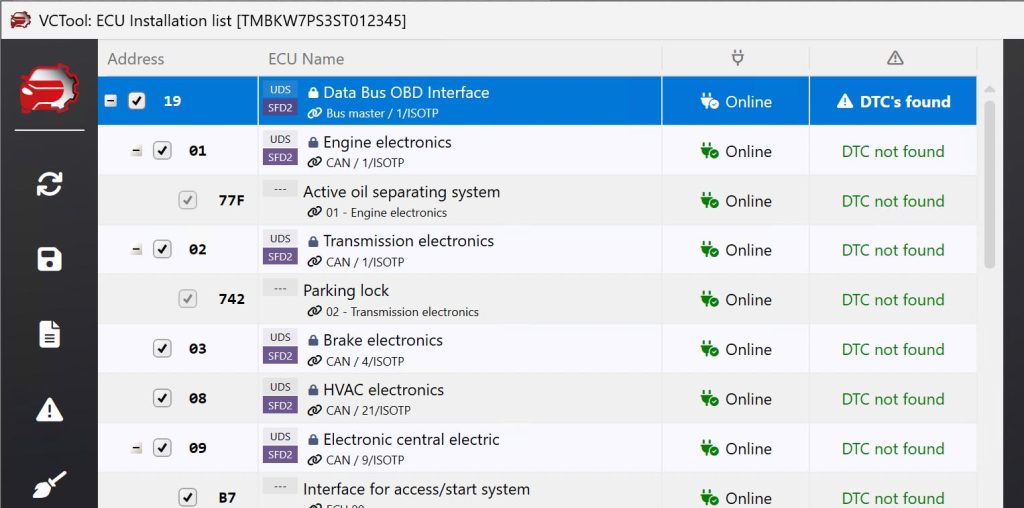The image size is (1024, 508).
Task: Collapse the address 02 Transmission node
Action: pos(137,250)
